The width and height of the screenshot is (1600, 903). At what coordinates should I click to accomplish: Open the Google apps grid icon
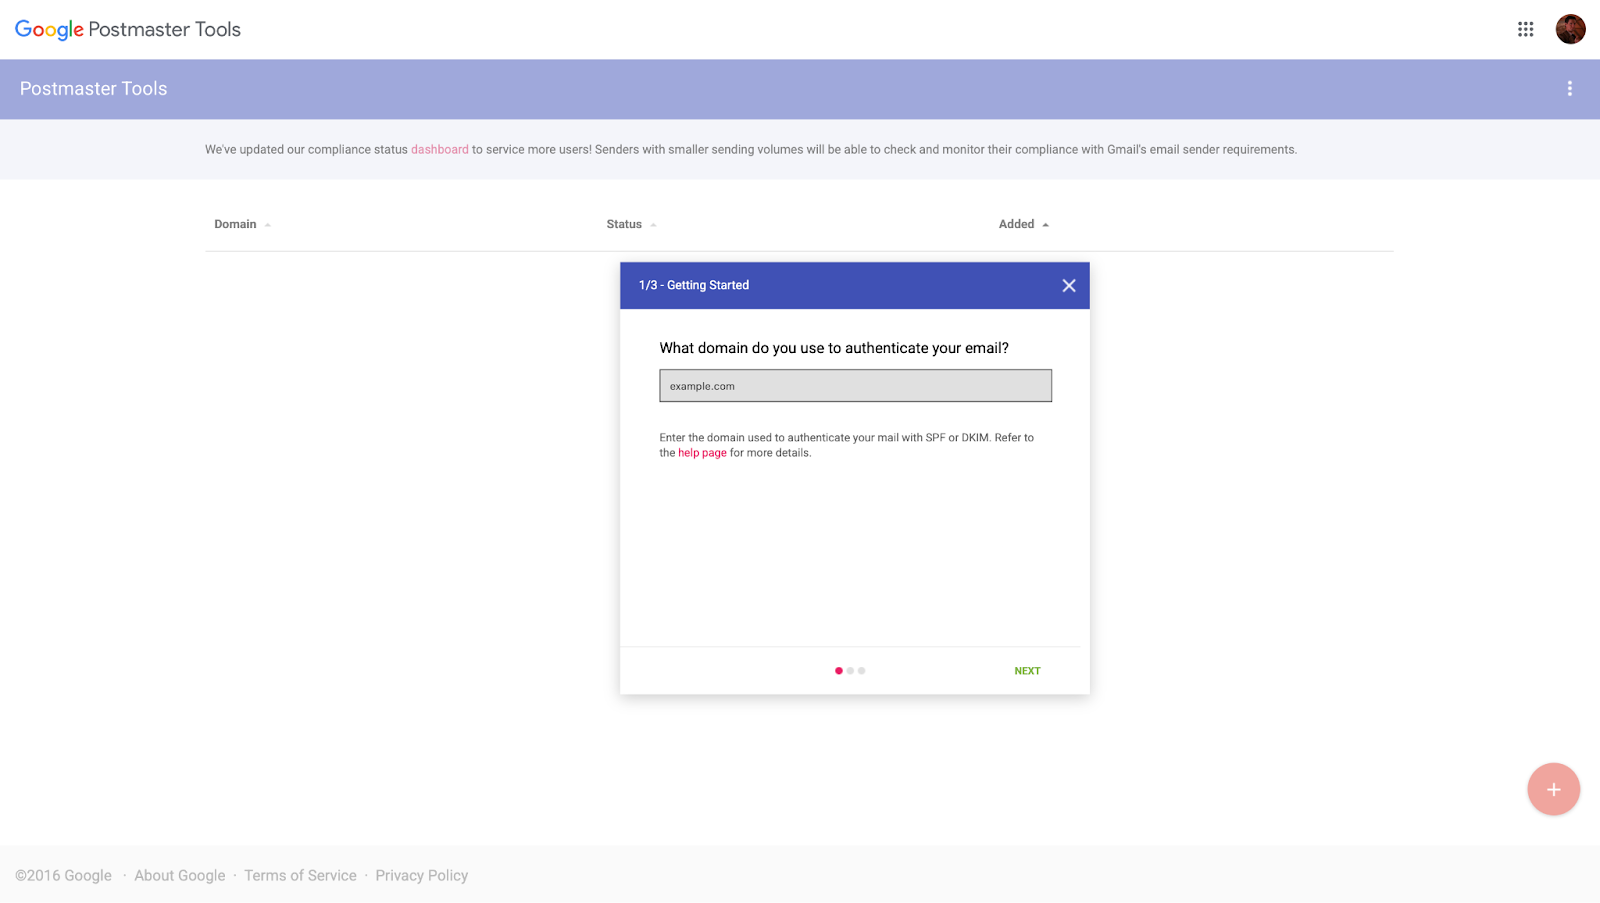pos(1525,29)
